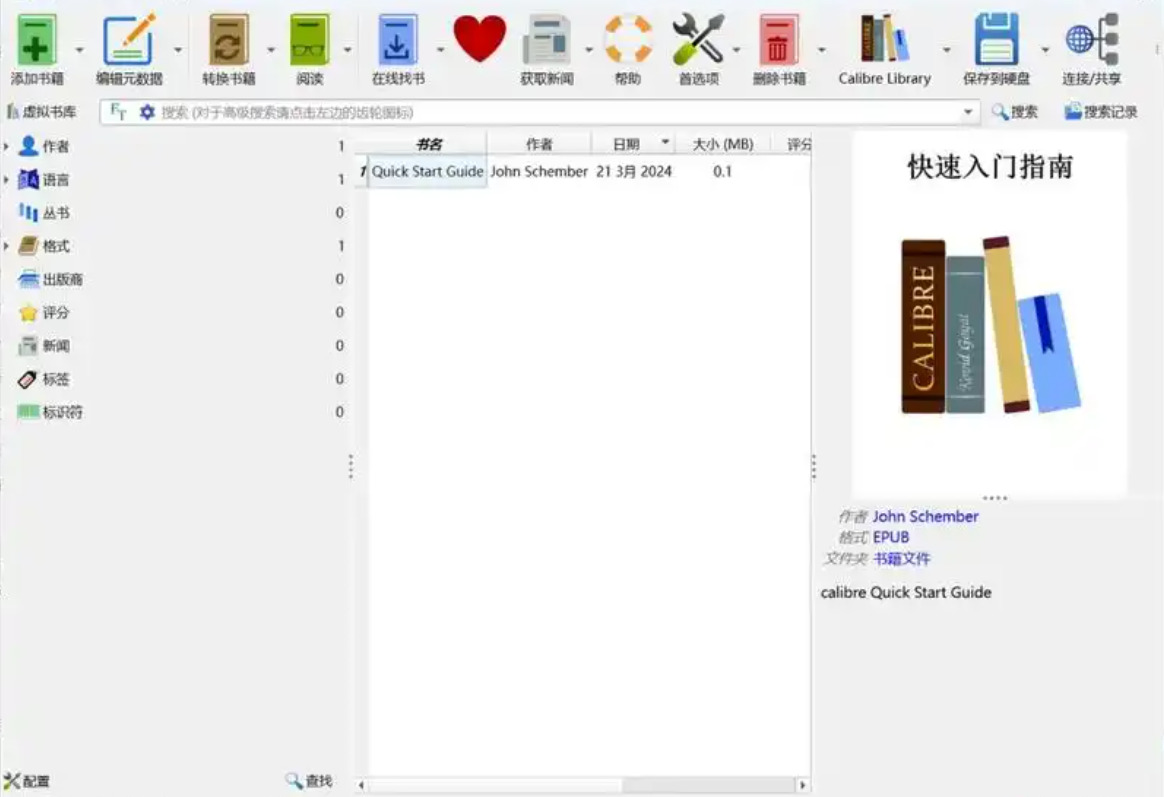Click the full-text search FT icon
This screenshot has height=797, width=1164.
tap(118, 112)
